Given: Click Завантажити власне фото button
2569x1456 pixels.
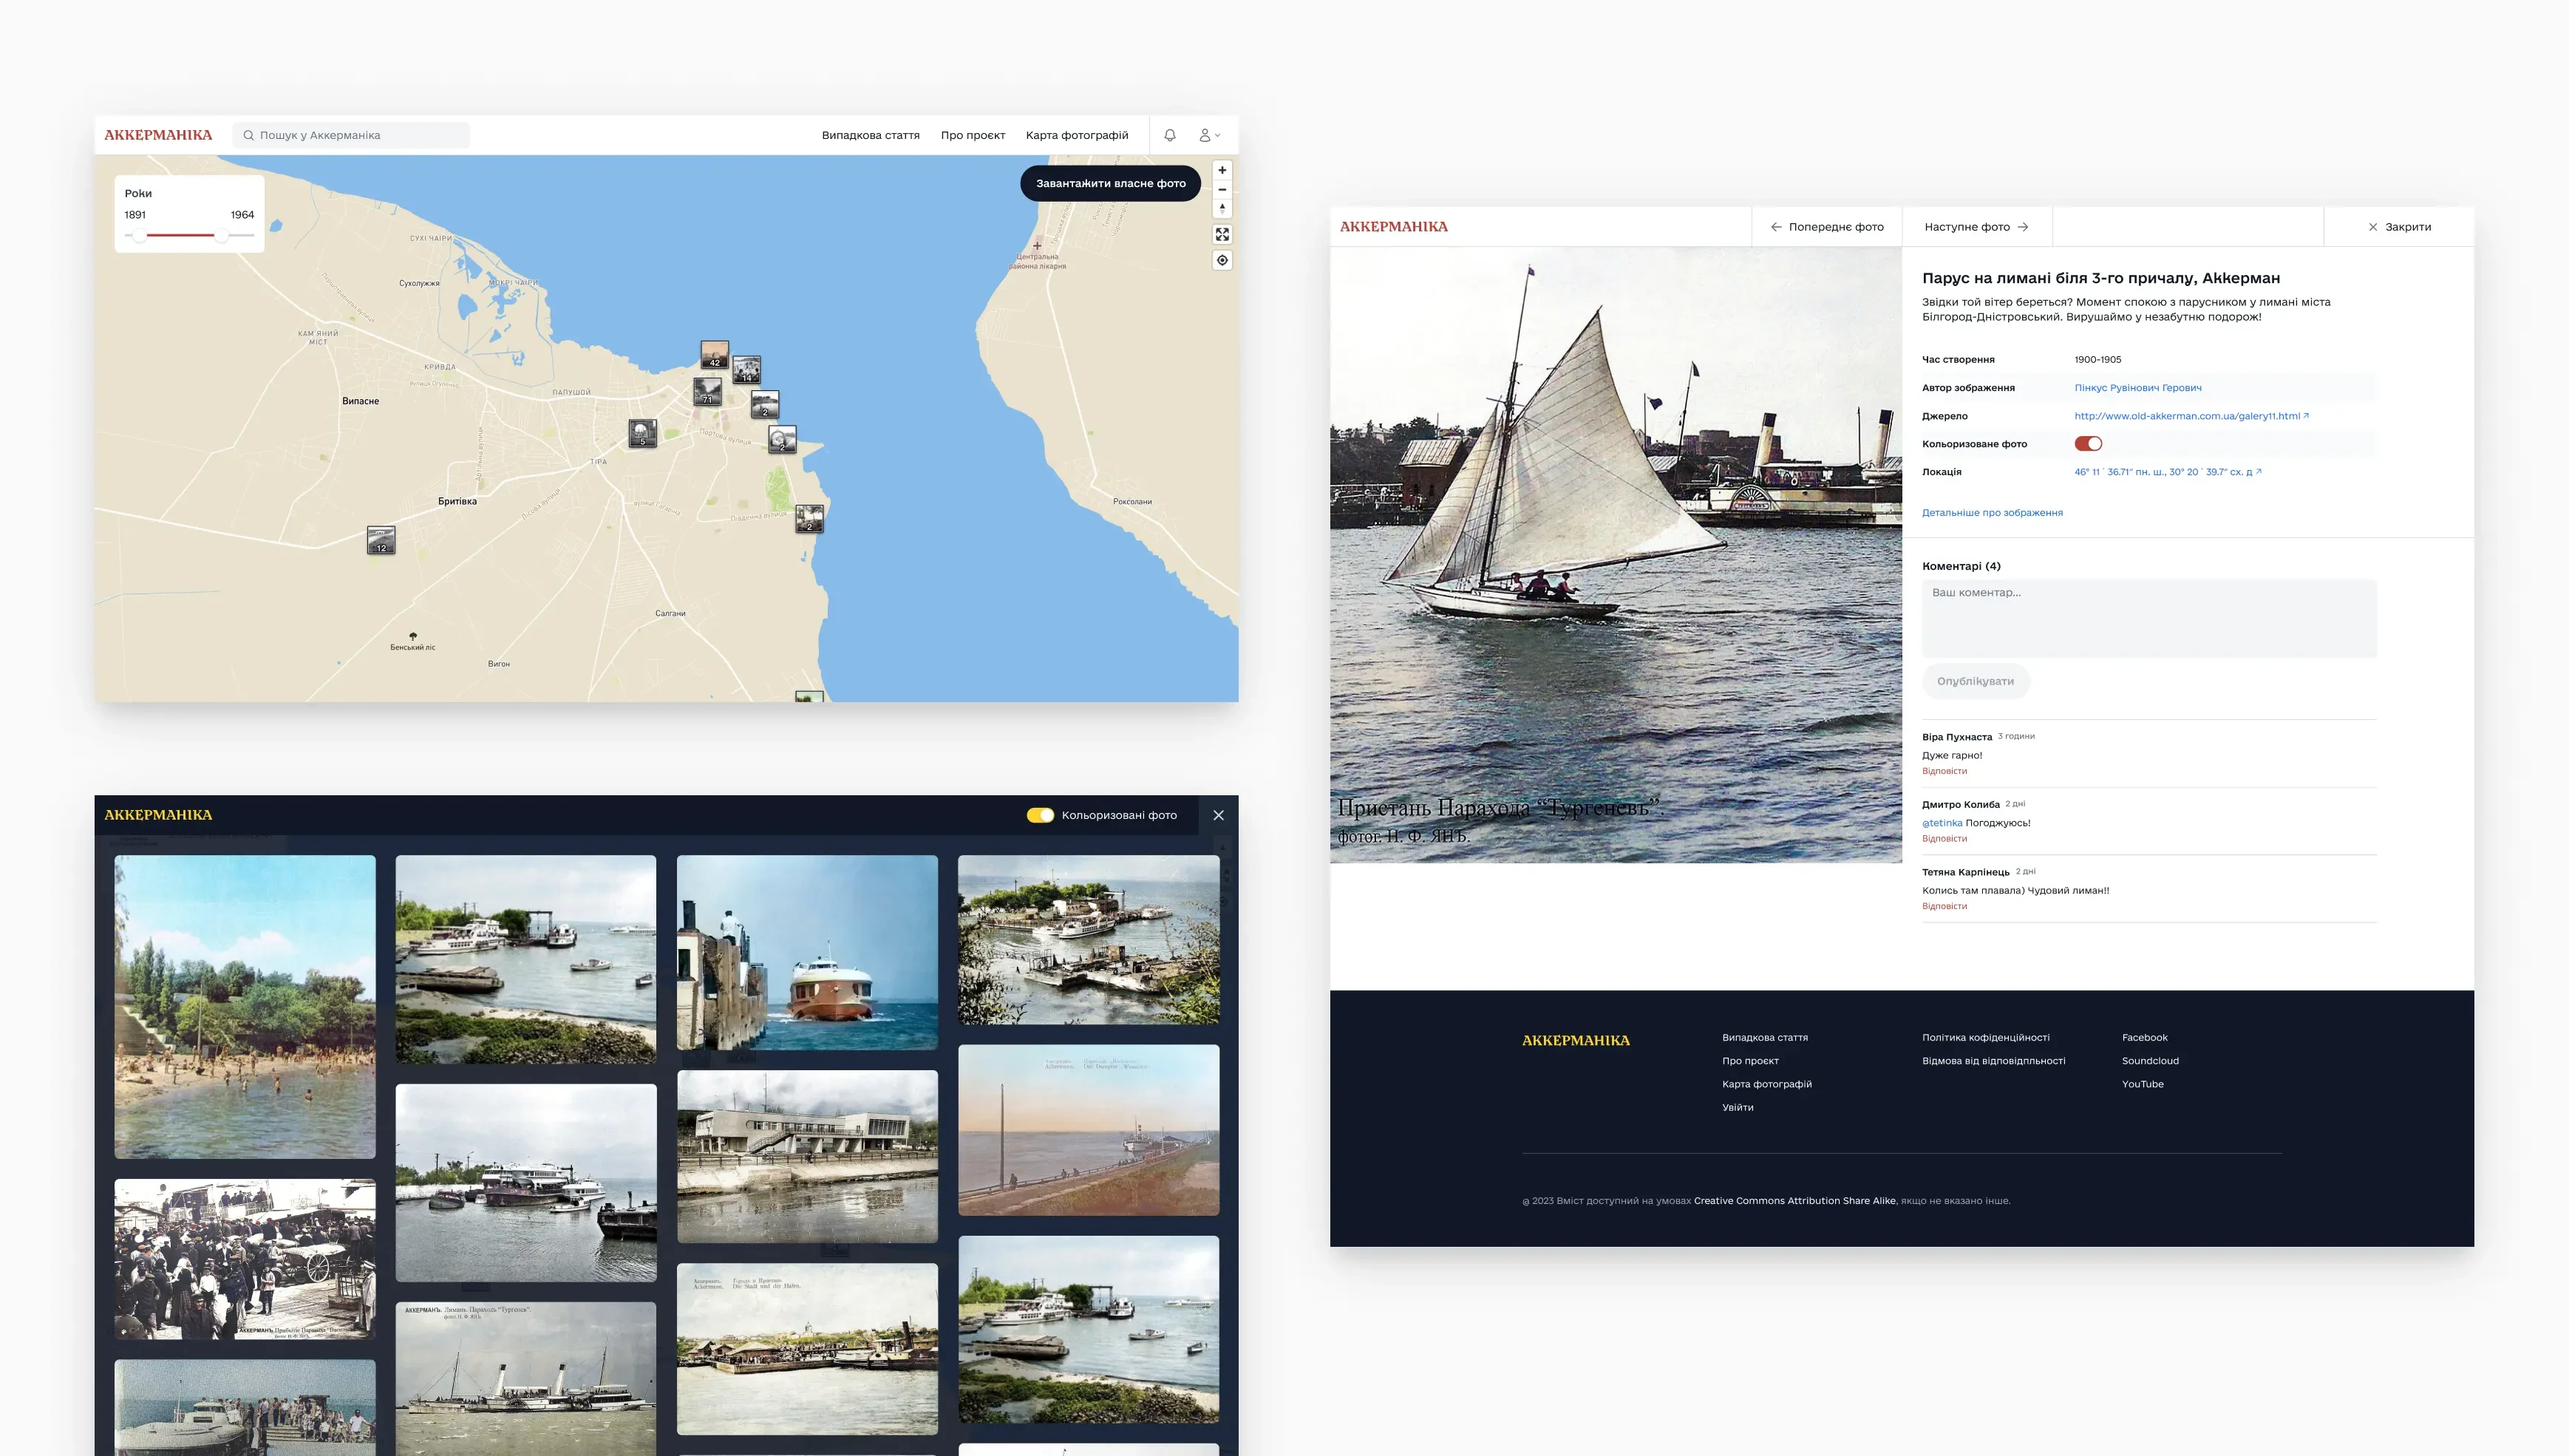Looking at the screenshot, I should click(x=1110, y=183).
